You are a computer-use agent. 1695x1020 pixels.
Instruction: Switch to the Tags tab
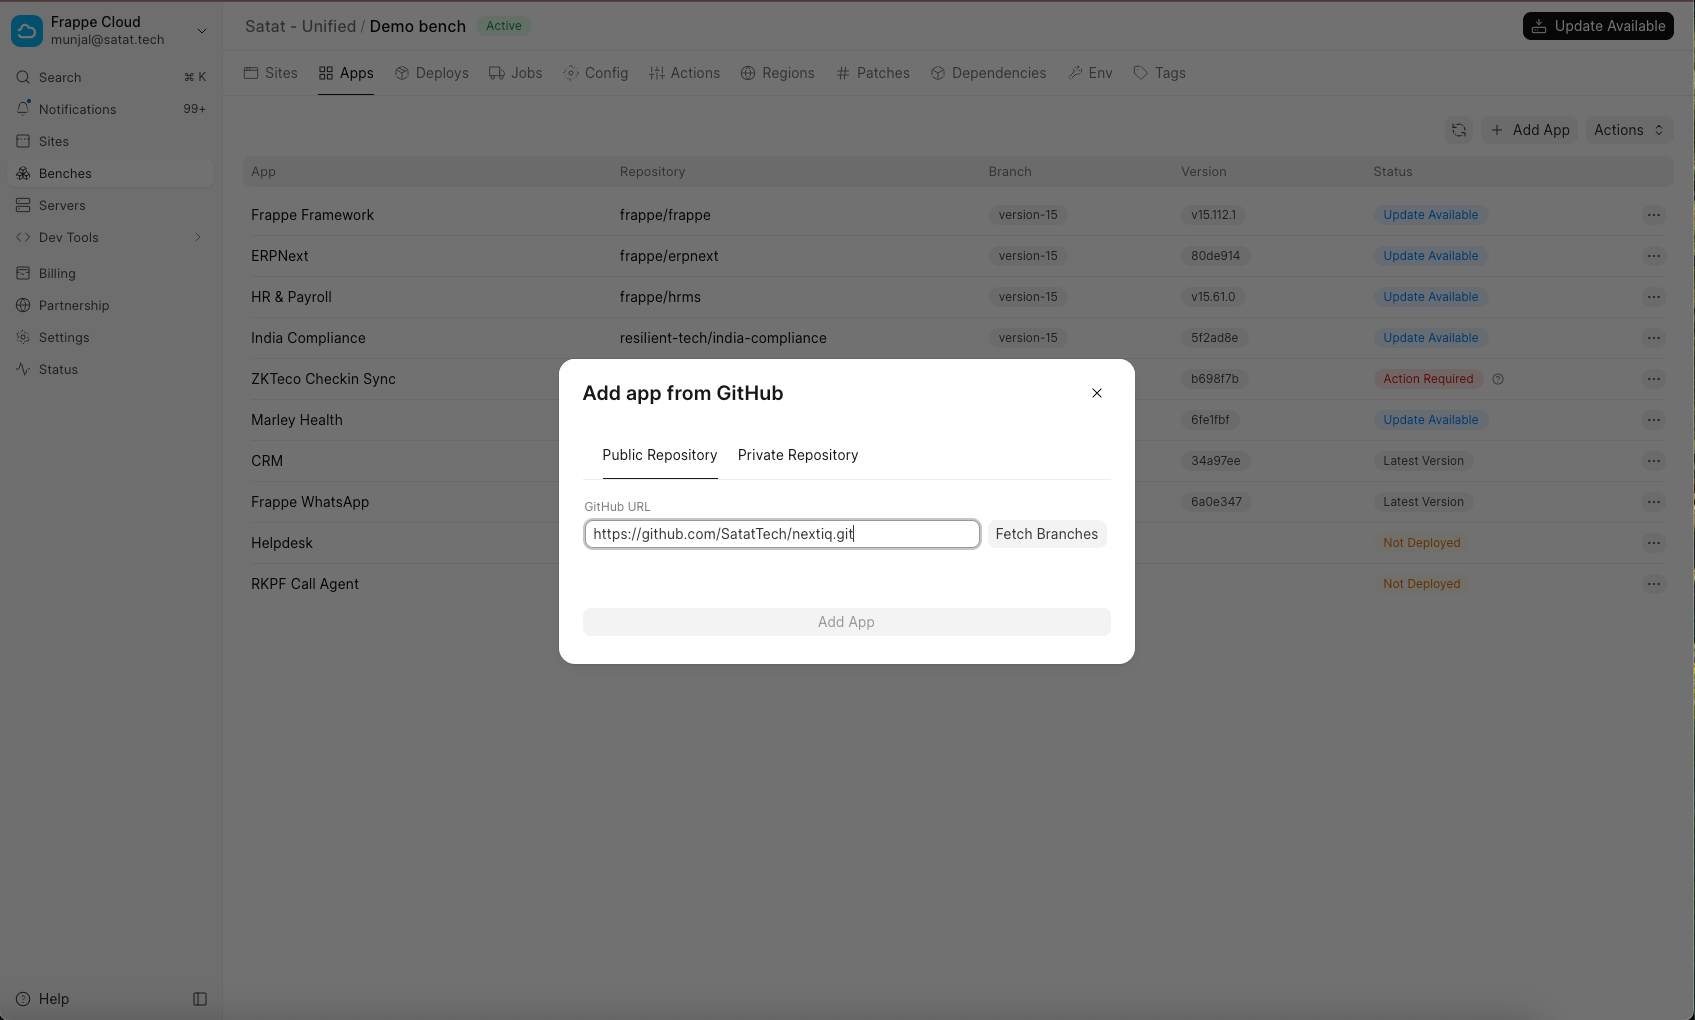1160,73
